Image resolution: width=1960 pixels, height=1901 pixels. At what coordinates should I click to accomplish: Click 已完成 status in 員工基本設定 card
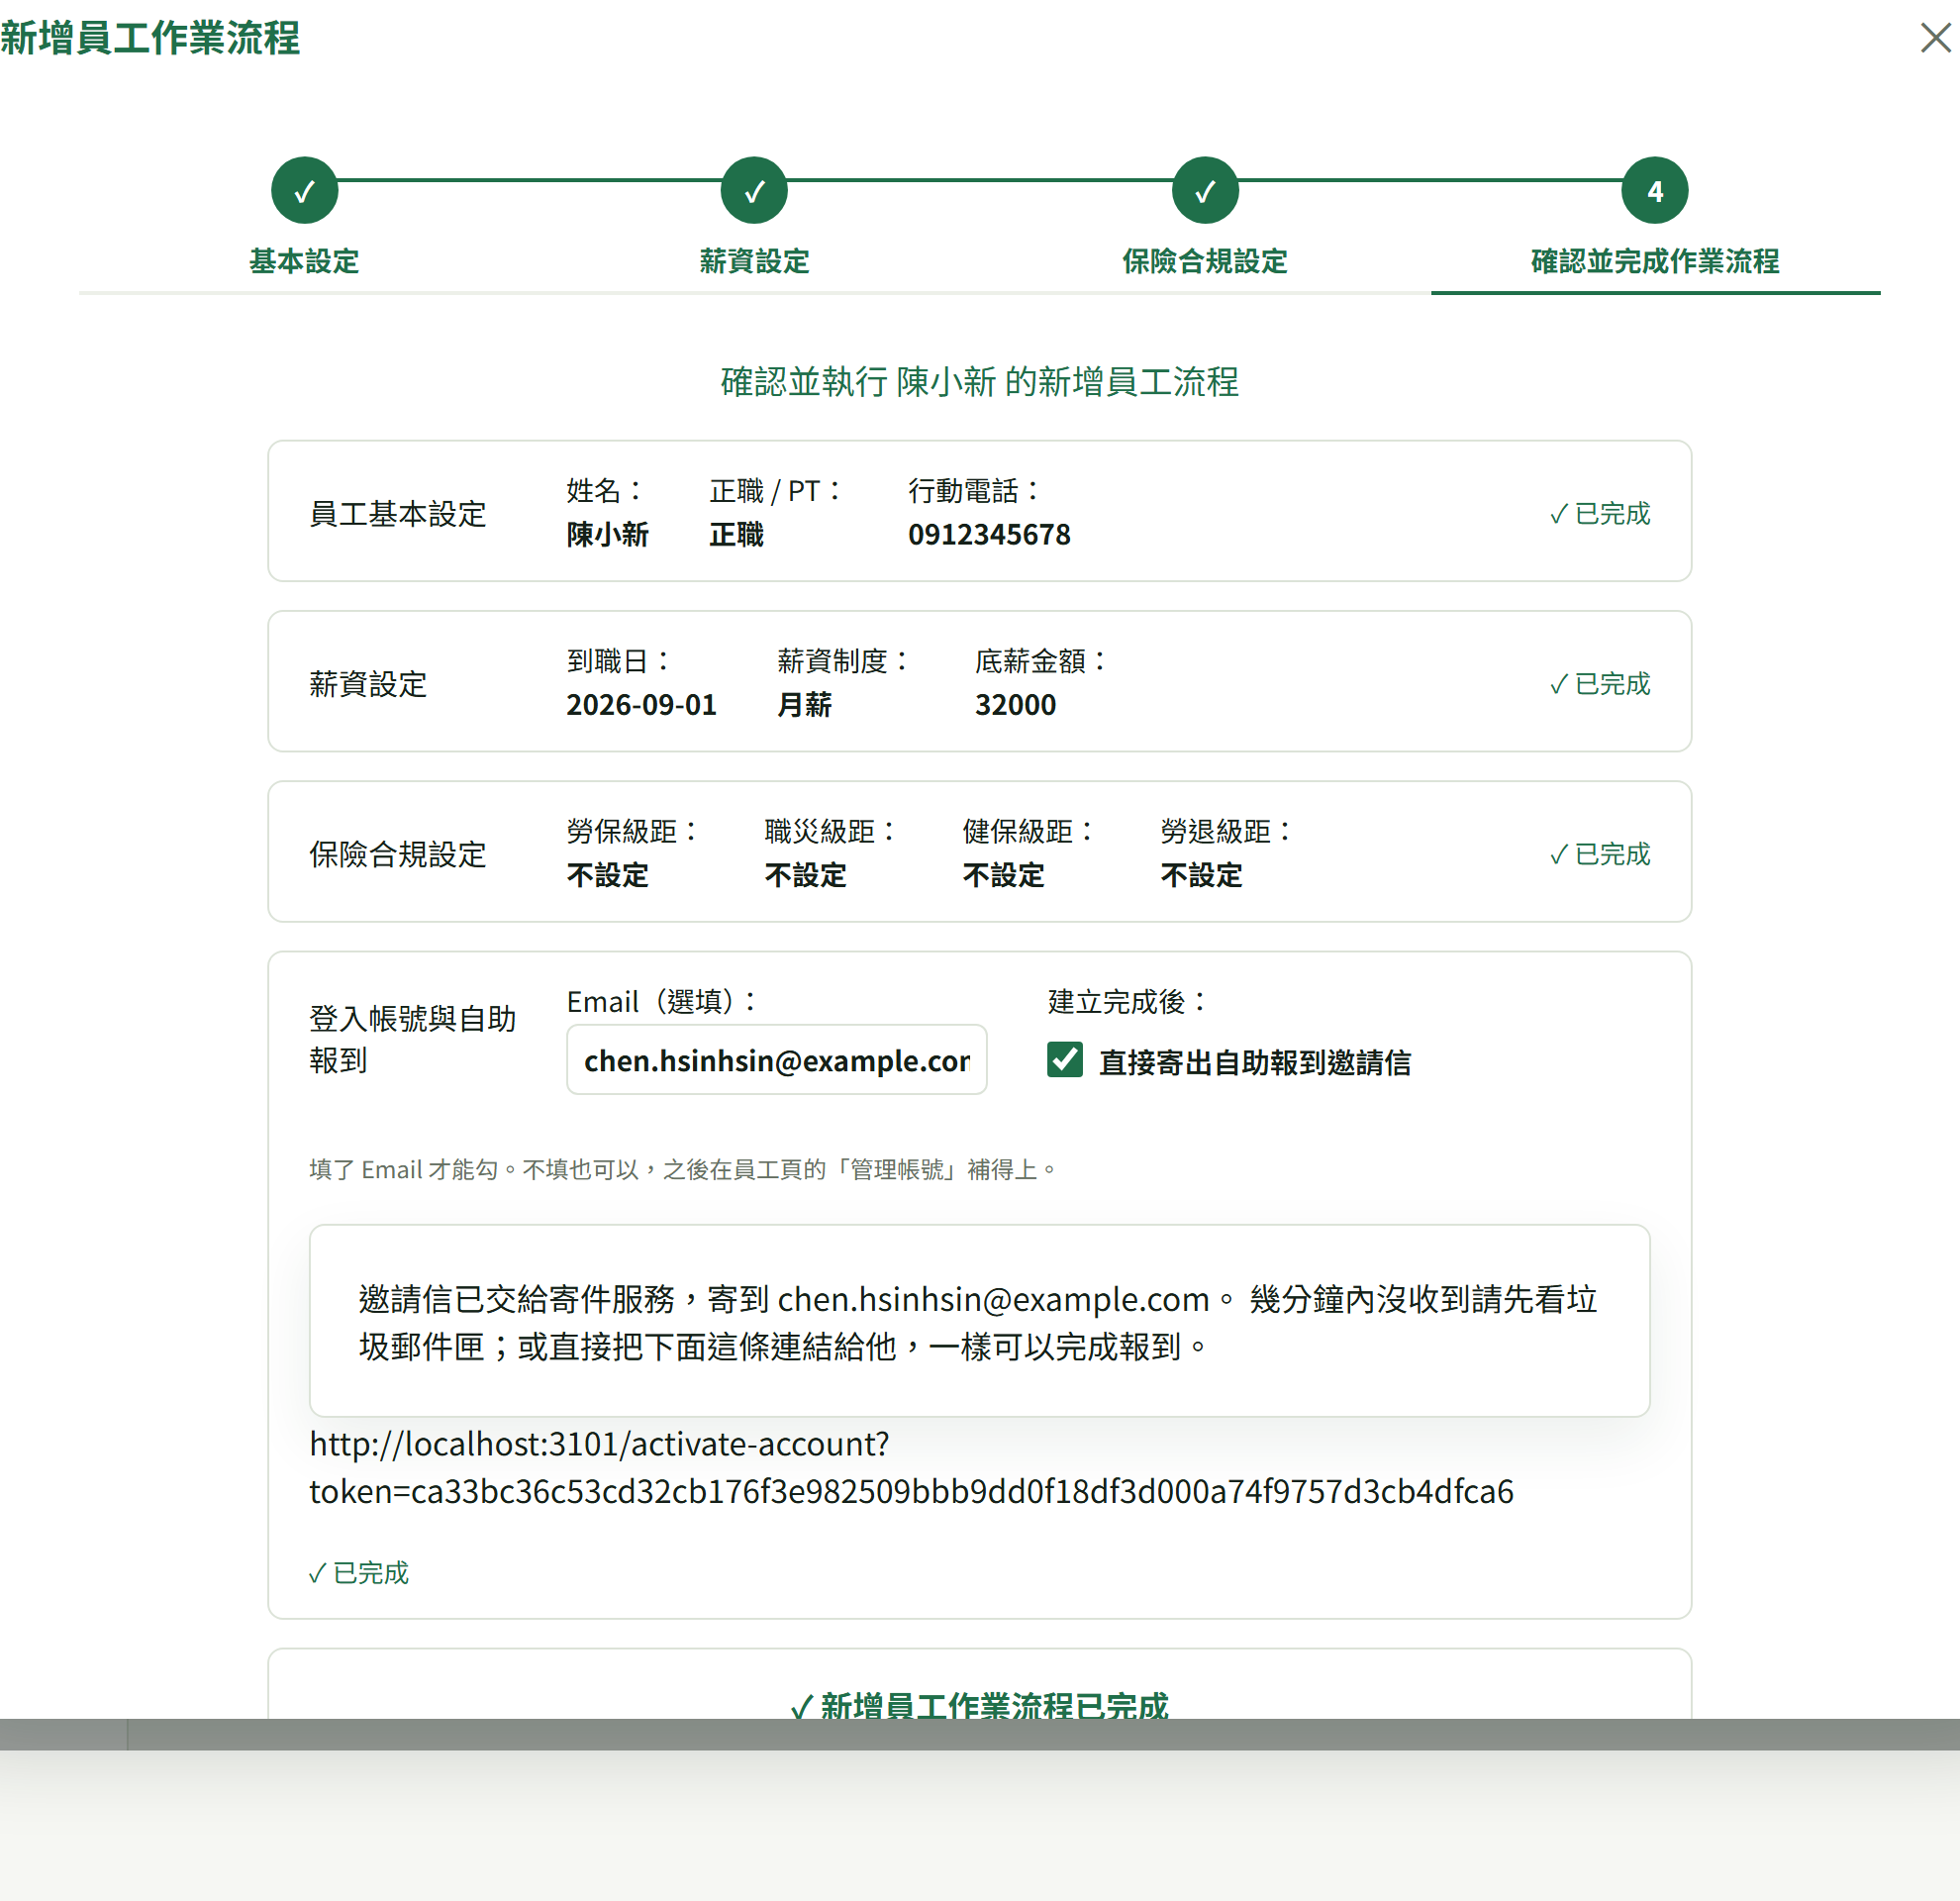coord(1600,513)
